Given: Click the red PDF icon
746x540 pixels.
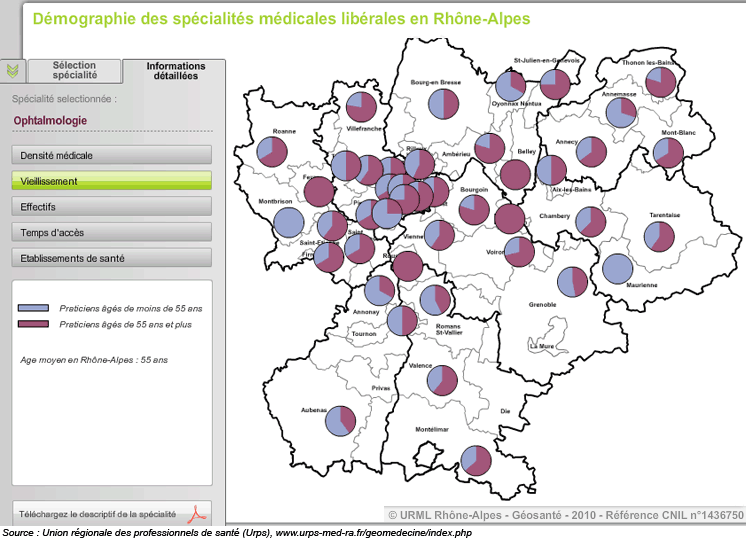Looking at the screenshot, I should (198, 514).
